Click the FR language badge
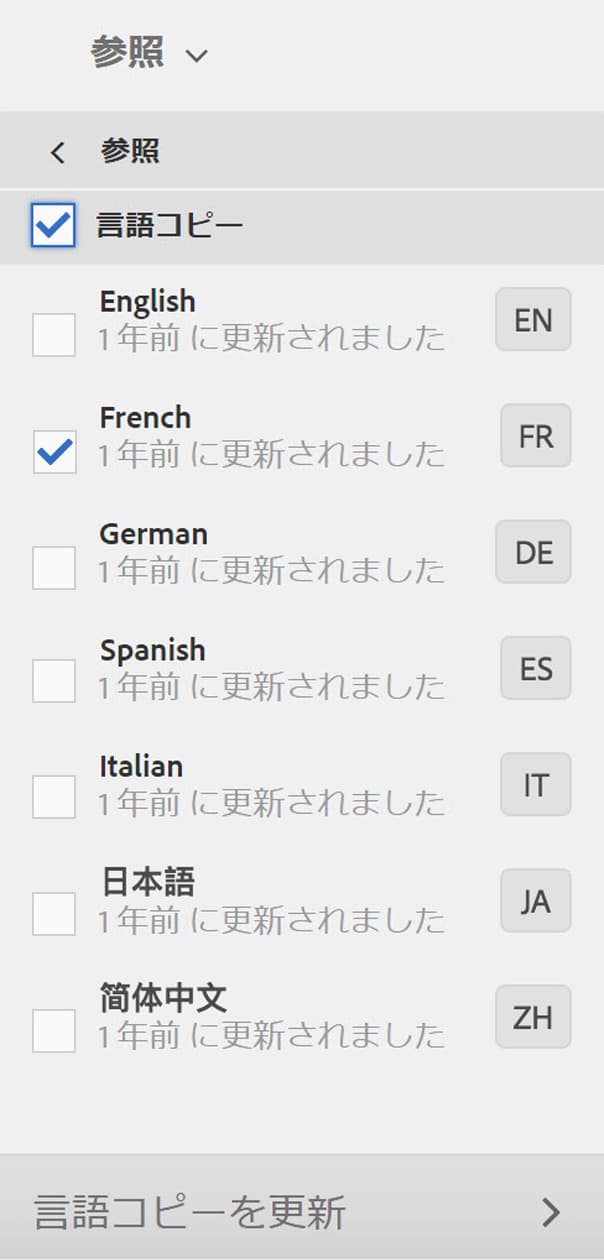 click(x=535, y=436)
